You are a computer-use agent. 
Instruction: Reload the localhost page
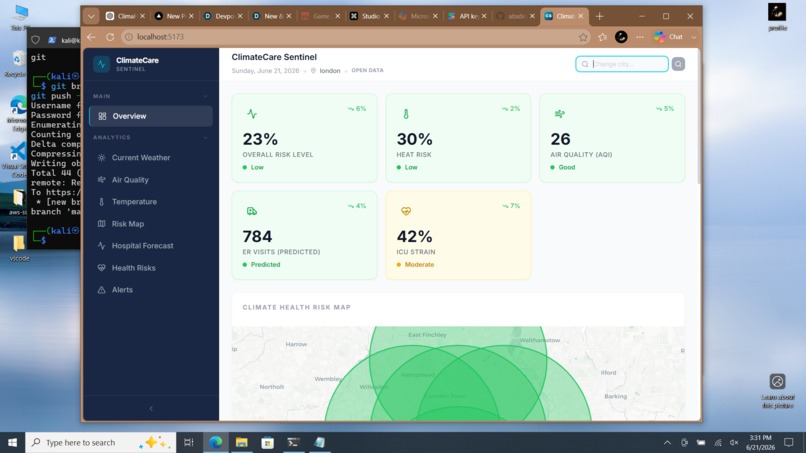[x=110, y=37]
